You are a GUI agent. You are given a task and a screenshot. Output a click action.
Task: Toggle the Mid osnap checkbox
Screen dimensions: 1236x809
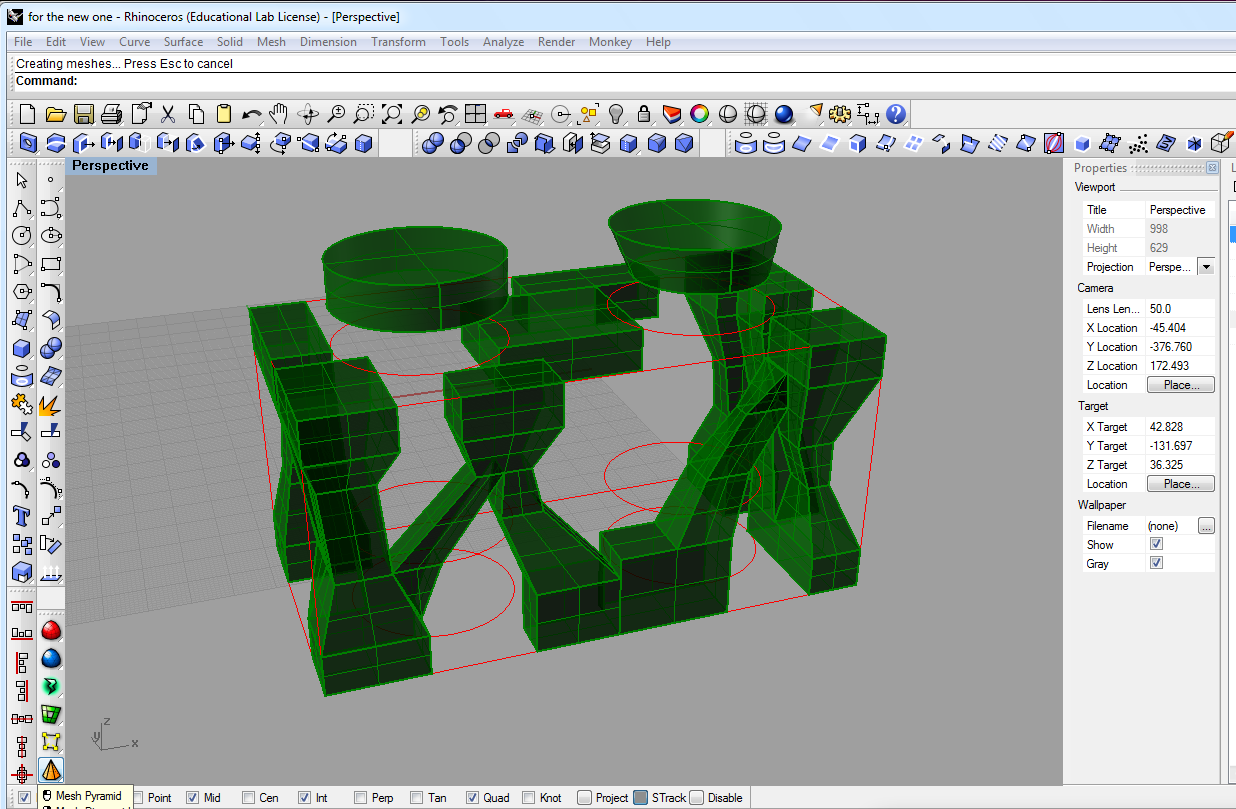coord(193,798)
